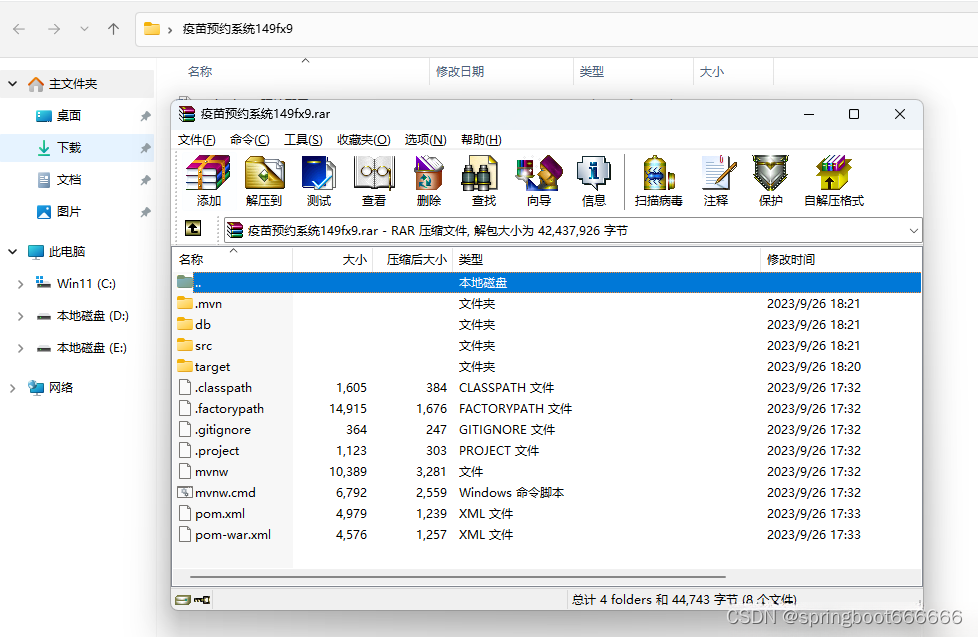The height and width of the screenshot is (637, 978).
Task: Click the pin icon next to 文档
Action: point(145,180)
